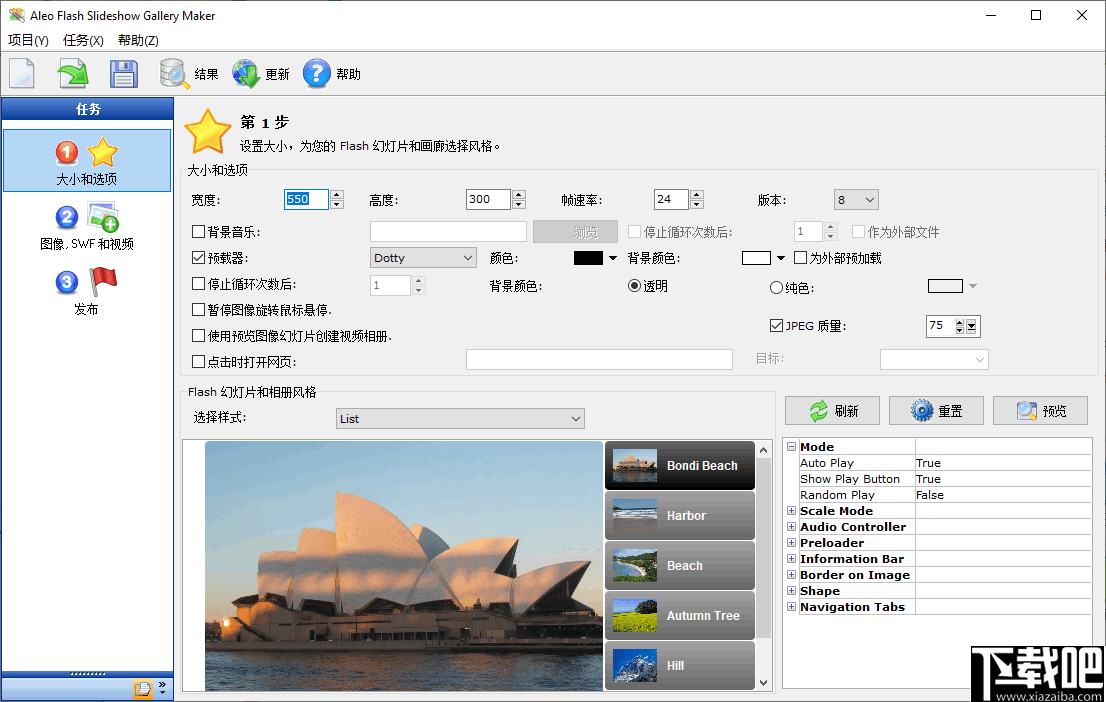Go to step 3 发布 flag icon
Viewport: 1106px width, 702px height.
87,290
